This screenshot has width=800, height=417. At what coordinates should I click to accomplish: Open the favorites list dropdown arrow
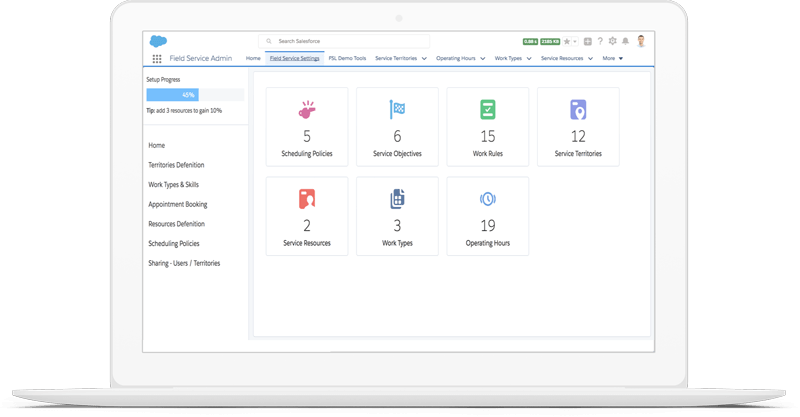(x=575, y=42)
